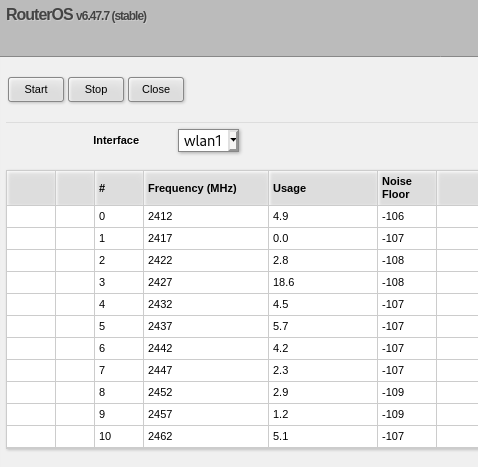Screen dimensions: 478x467
Task: Click frequency 2462 in row 10
Action: pos(160,436)
